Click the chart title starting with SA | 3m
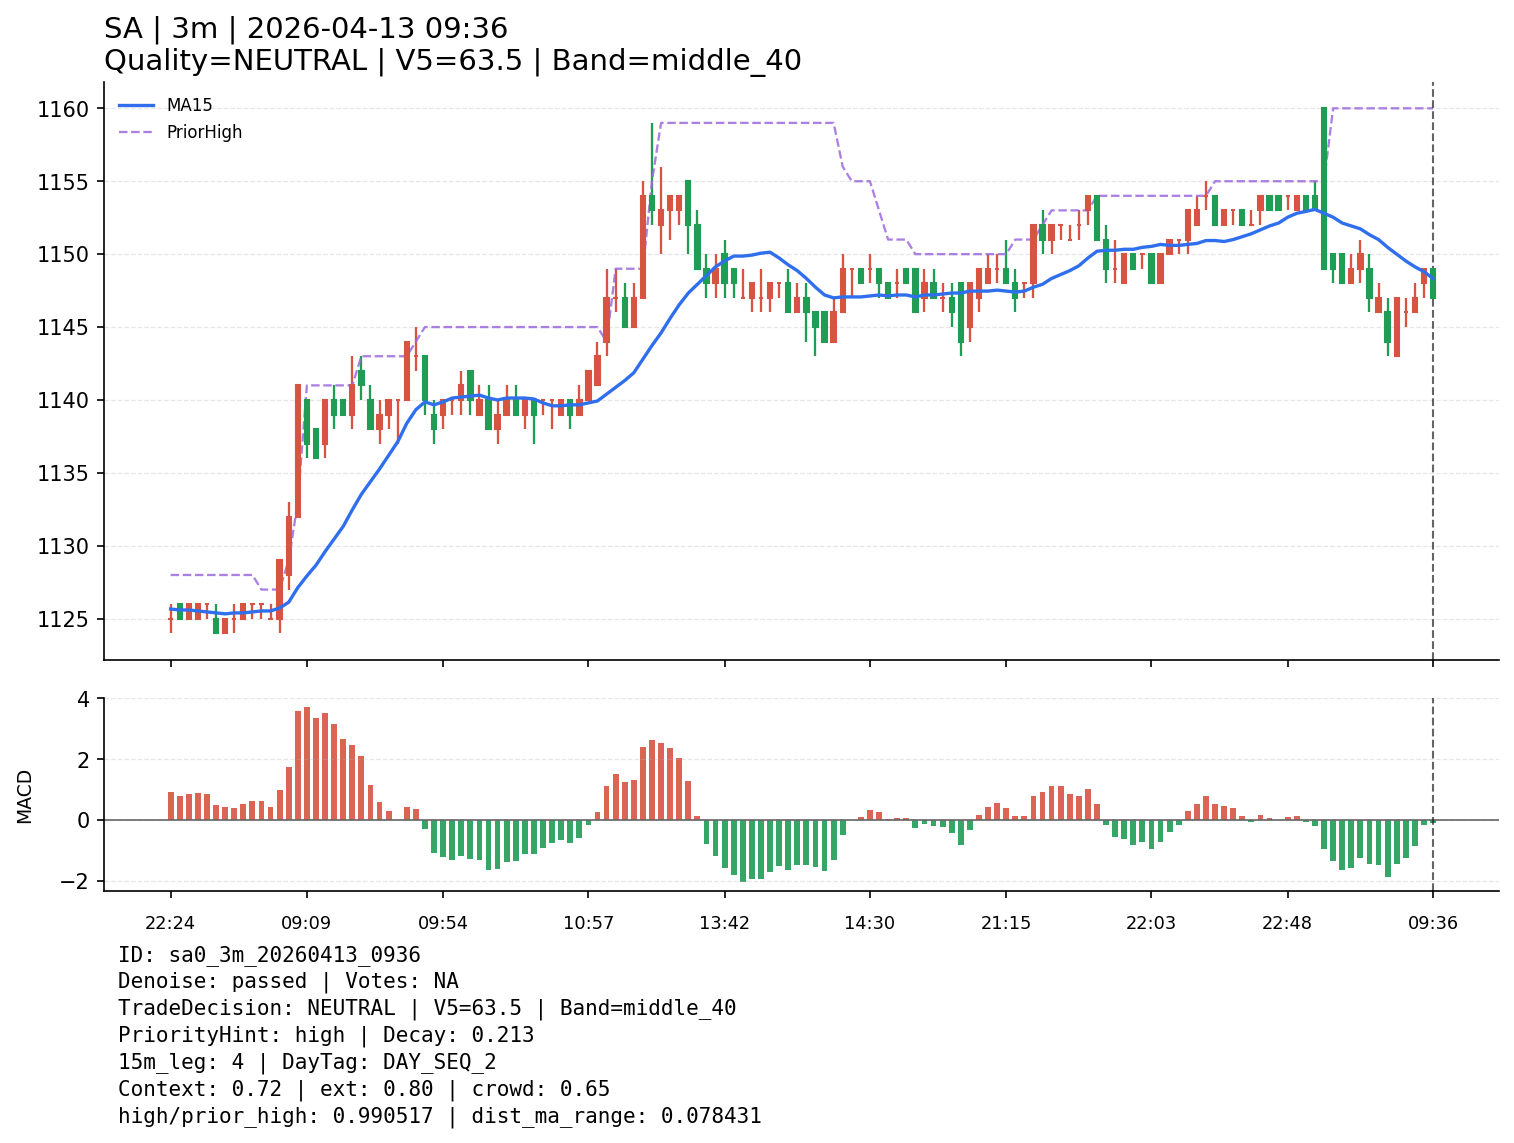 tap(306, 29)
